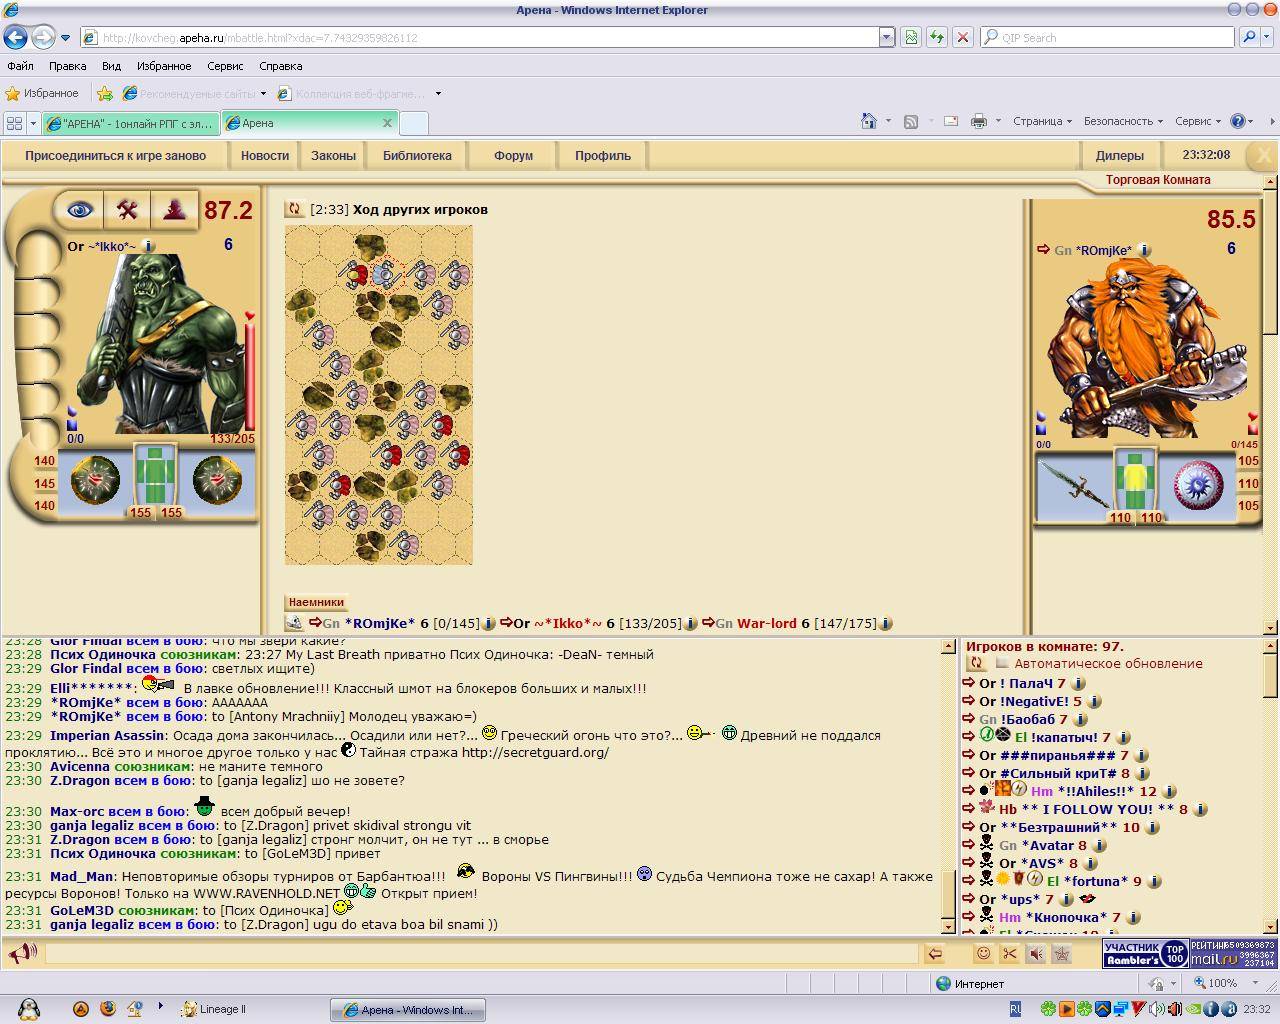This screenshot has height=1024, width=1280.
Task: Click the compatibility view icon beside address bar
Action: point(911,37)
